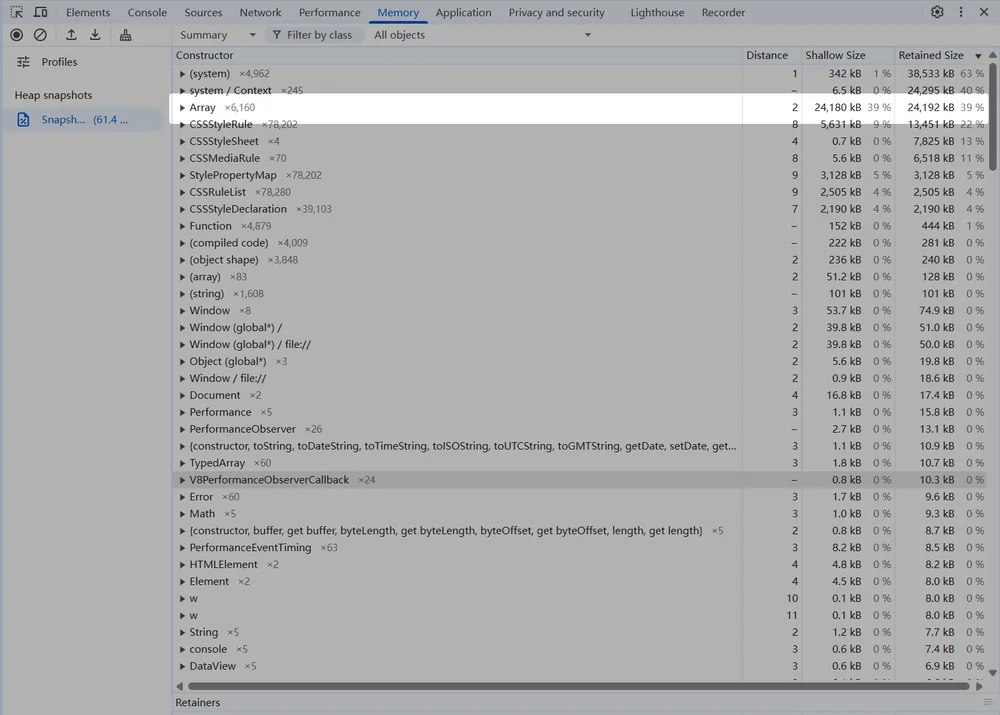
Task: Open the Performance tab
Action: tap(330, 12)
